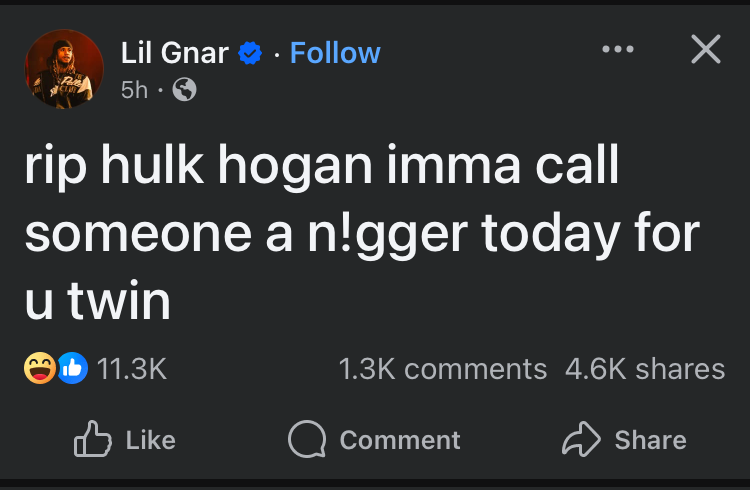View the 11.3K reactions list
Image resolution: width=750 pixels, height=490 pixels.
coord(131,369)
